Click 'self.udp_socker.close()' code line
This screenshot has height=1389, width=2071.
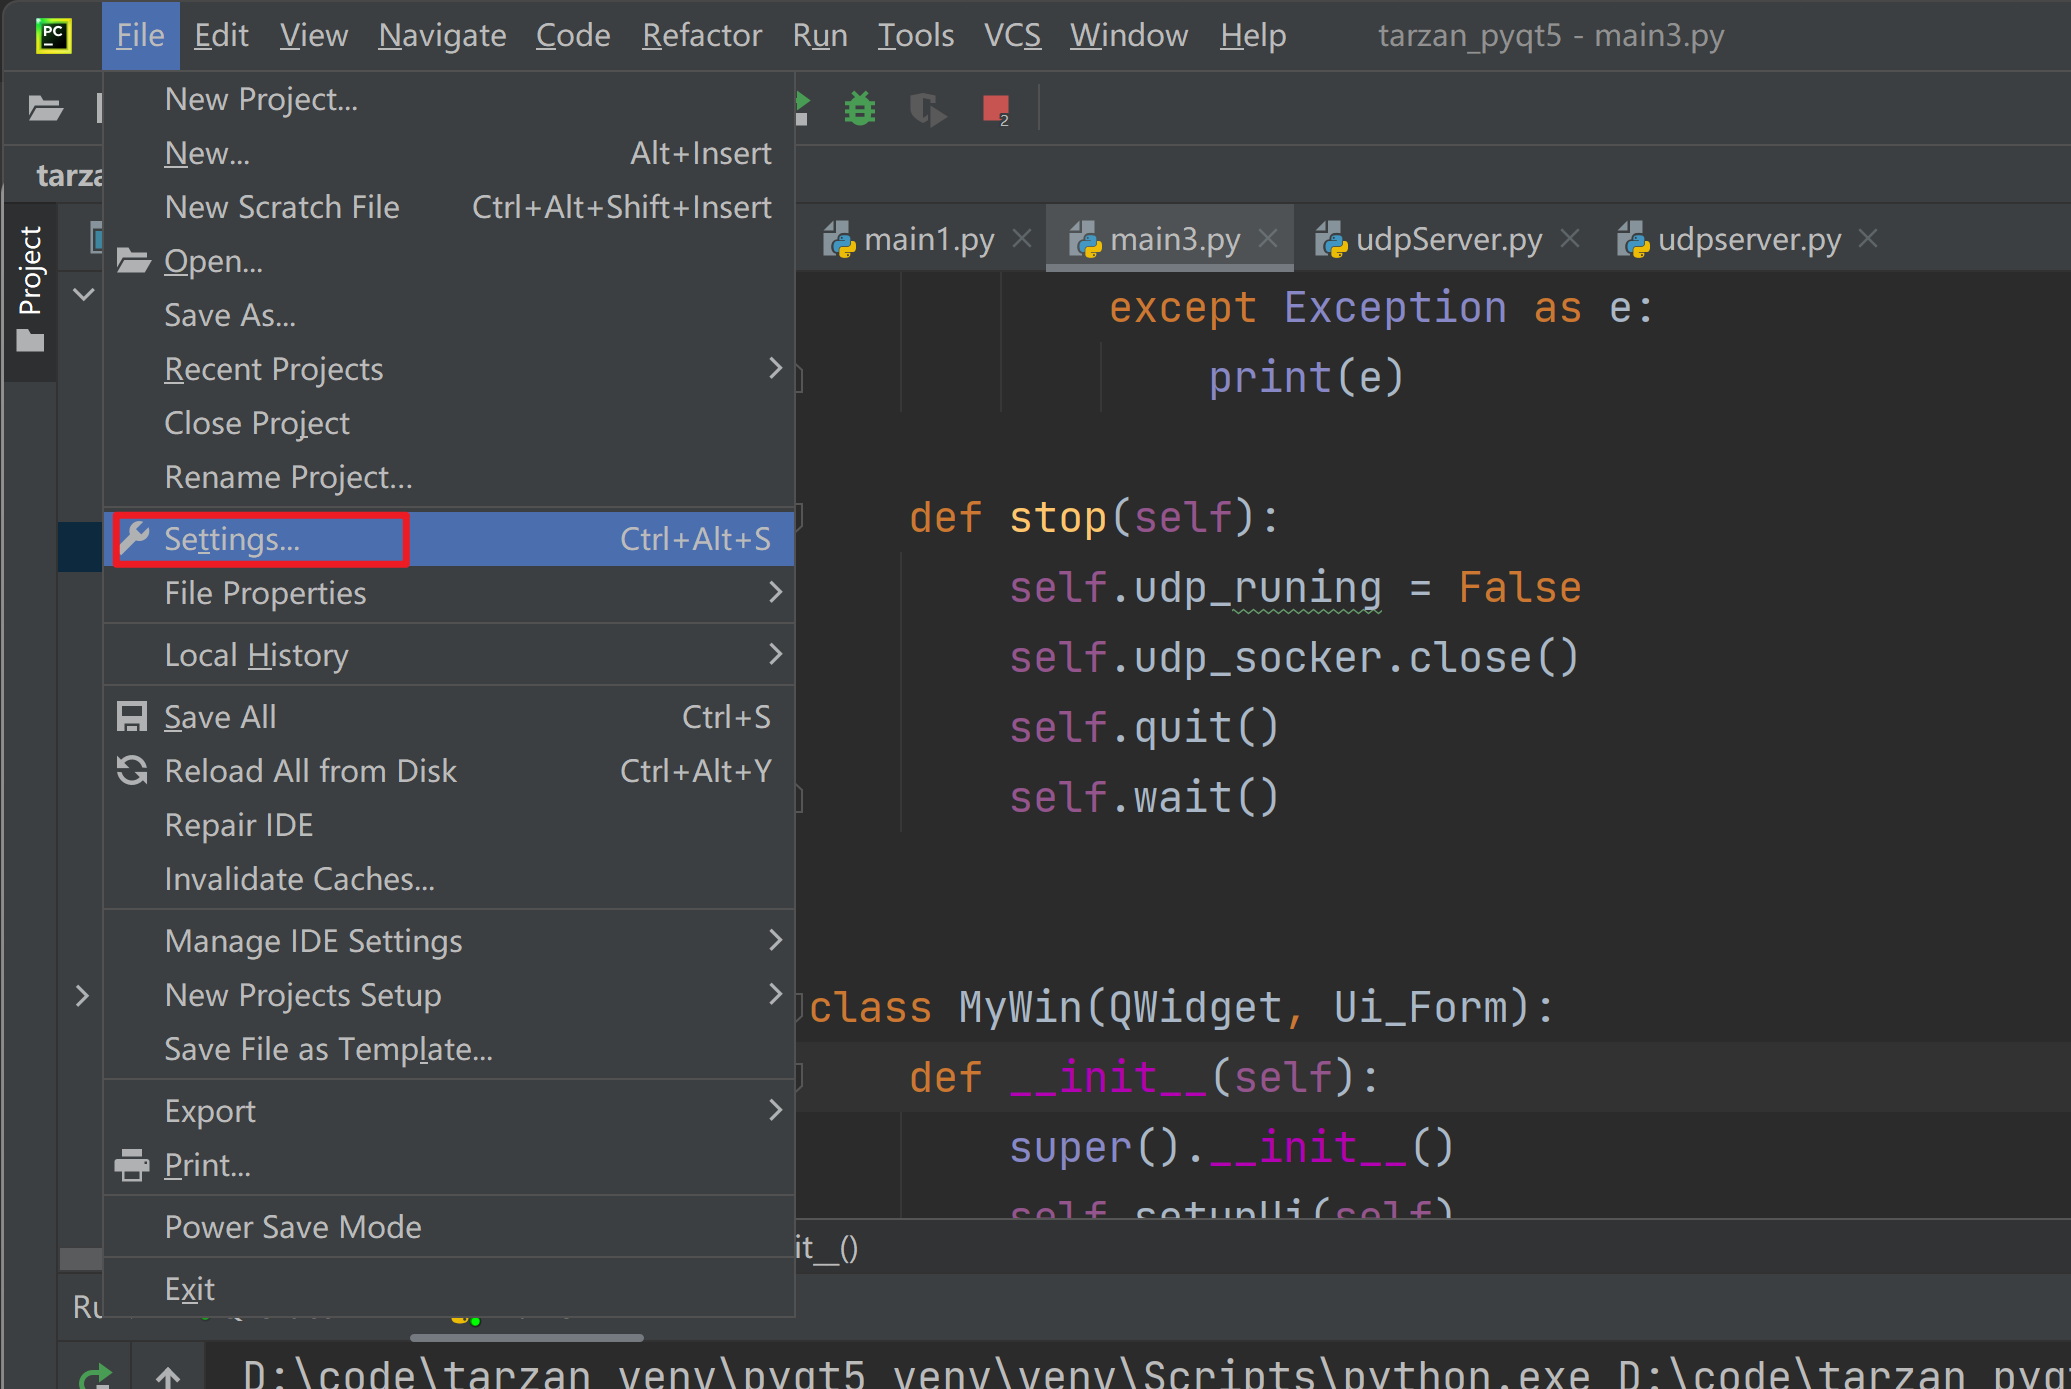click(x=1293, y=658)
